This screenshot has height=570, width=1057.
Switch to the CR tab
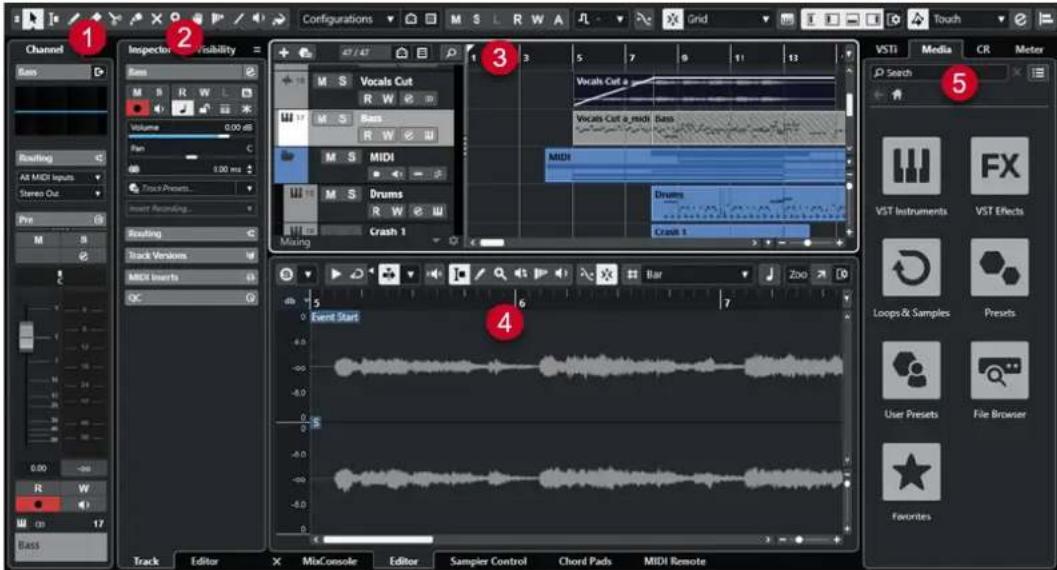(x=983, y=49)
